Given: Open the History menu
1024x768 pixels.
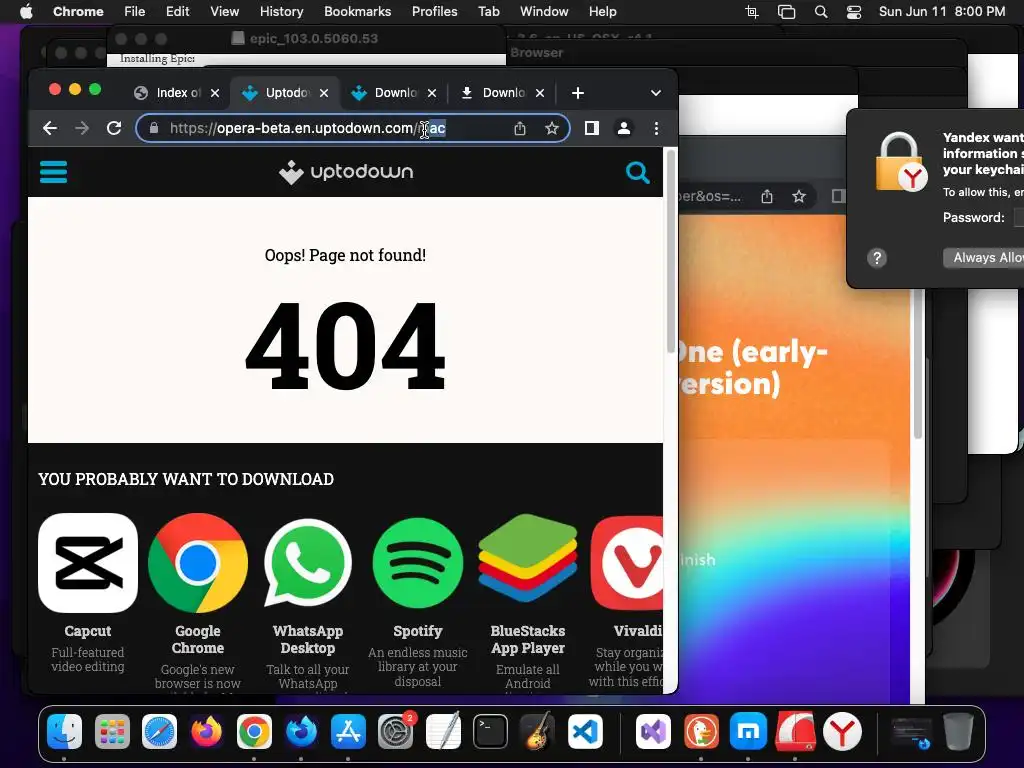Looking at the screenshot, I should point(281,11).
